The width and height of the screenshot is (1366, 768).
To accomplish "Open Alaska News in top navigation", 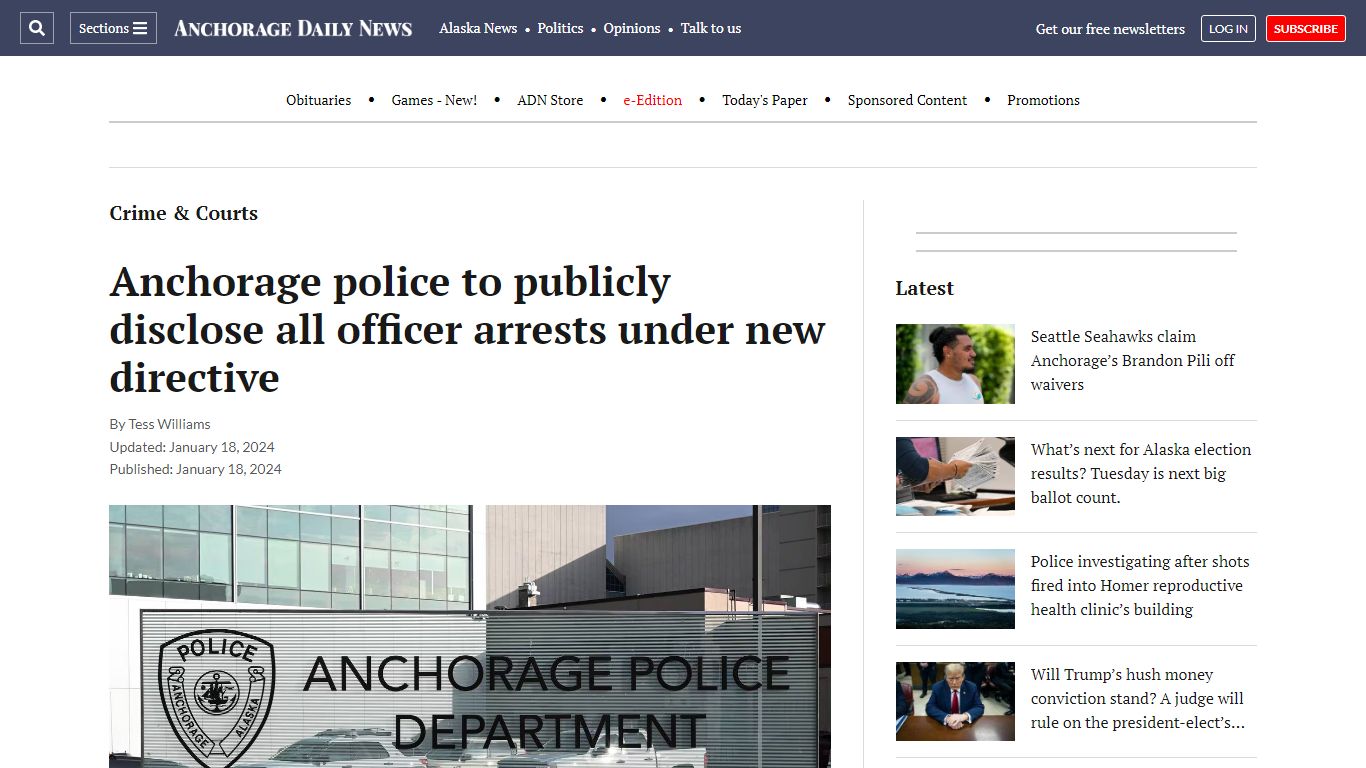I will click(x=478, y=28).
